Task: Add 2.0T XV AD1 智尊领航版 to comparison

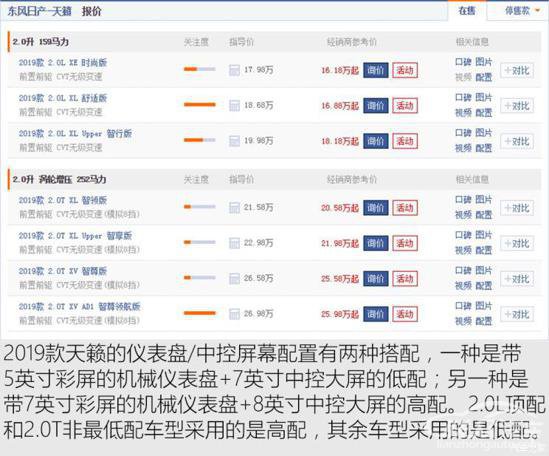Action: (517, 315)
